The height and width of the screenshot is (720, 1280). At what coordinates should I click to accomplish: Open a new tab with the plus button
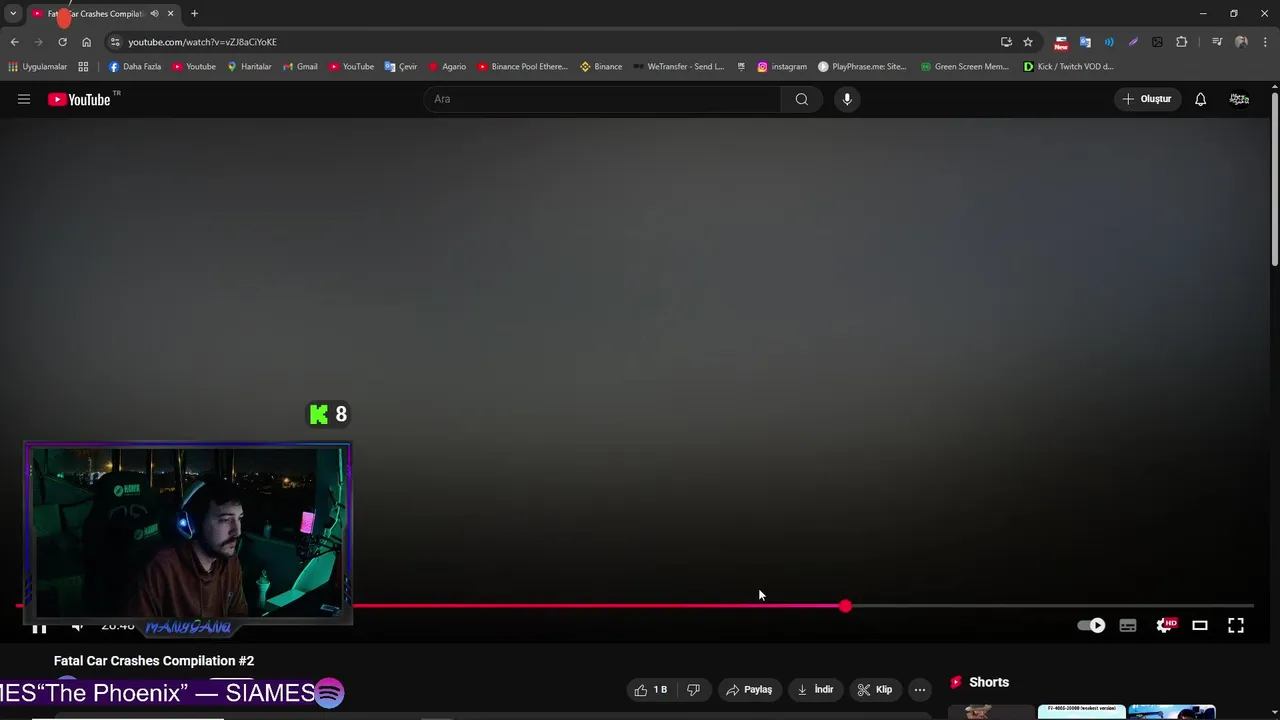tap(194, 14)
